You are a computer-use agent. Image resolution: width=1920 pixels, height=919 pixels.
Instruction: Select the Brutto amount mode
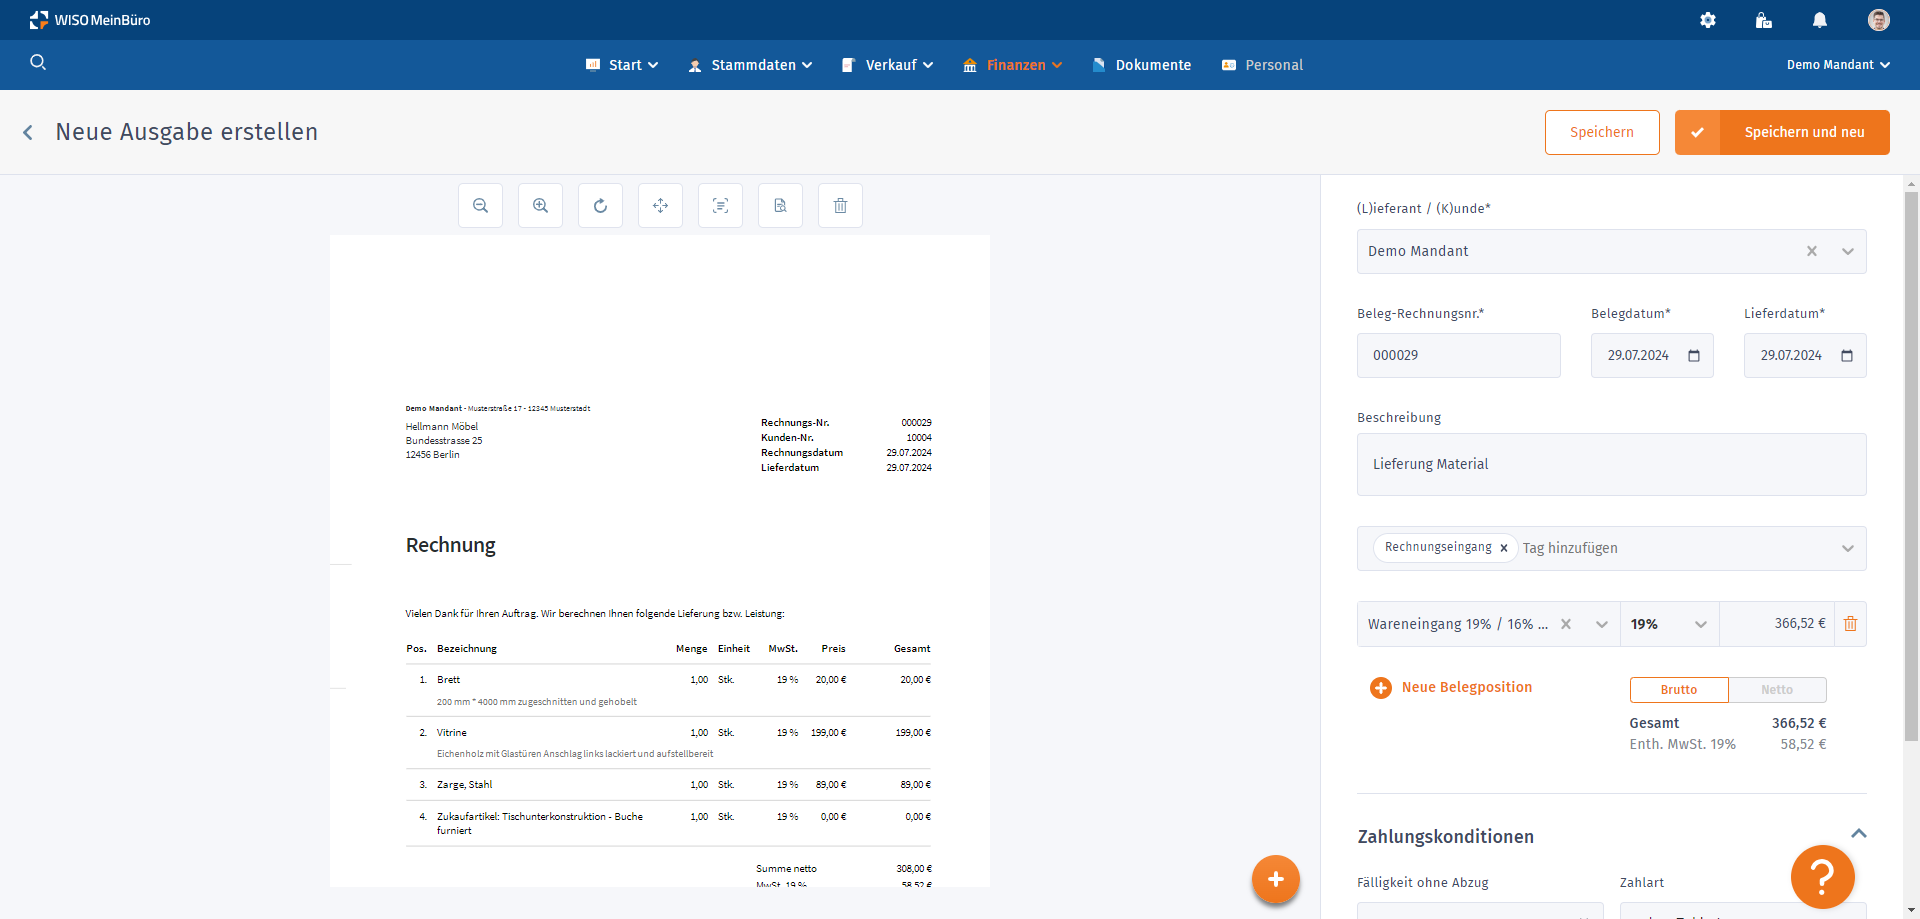[x=1678, y=690]
